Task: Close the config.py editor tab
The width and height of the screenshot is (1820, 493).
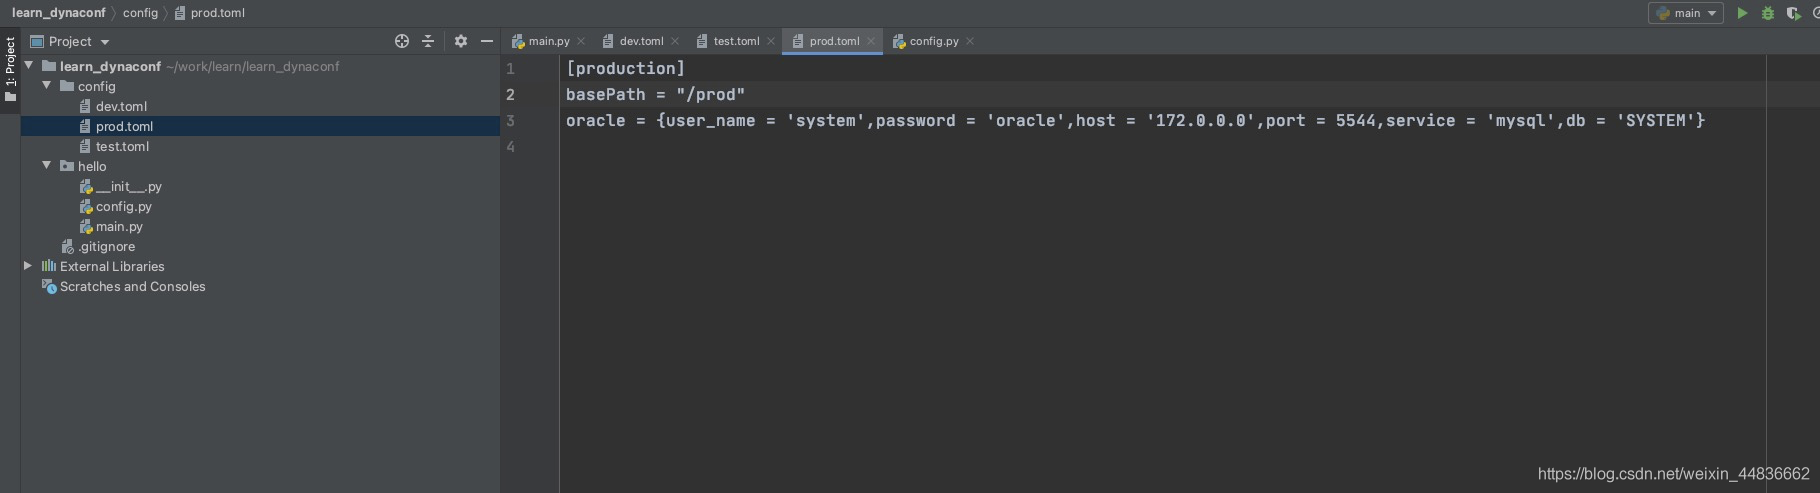Action: [970, 41]
